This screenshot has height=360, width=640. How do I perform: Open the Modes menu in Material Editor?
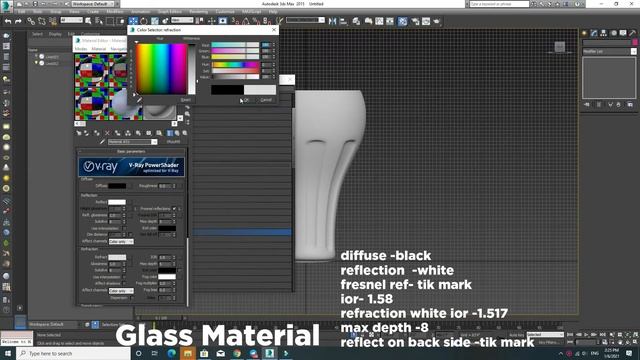point(80,49)
